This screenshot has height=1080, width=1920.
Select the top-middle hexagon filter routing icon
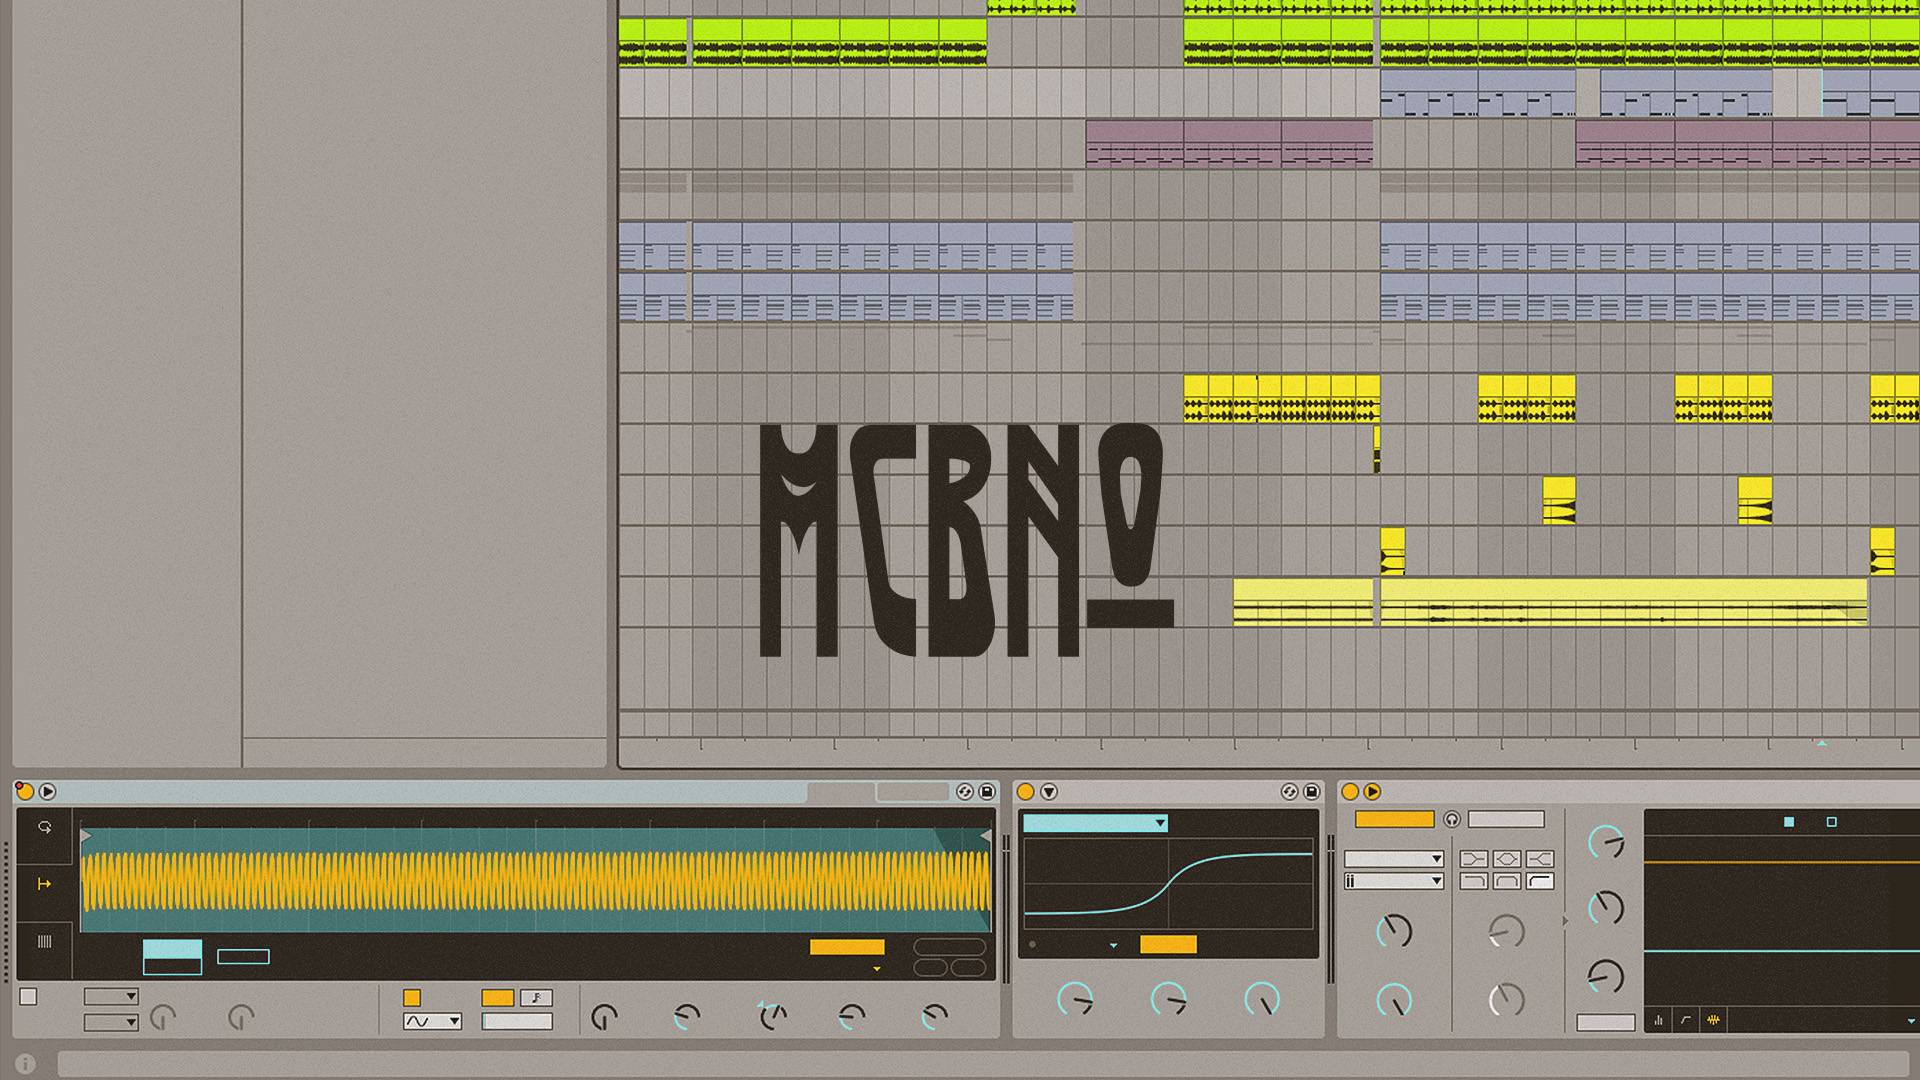[x=1507, y=859]
